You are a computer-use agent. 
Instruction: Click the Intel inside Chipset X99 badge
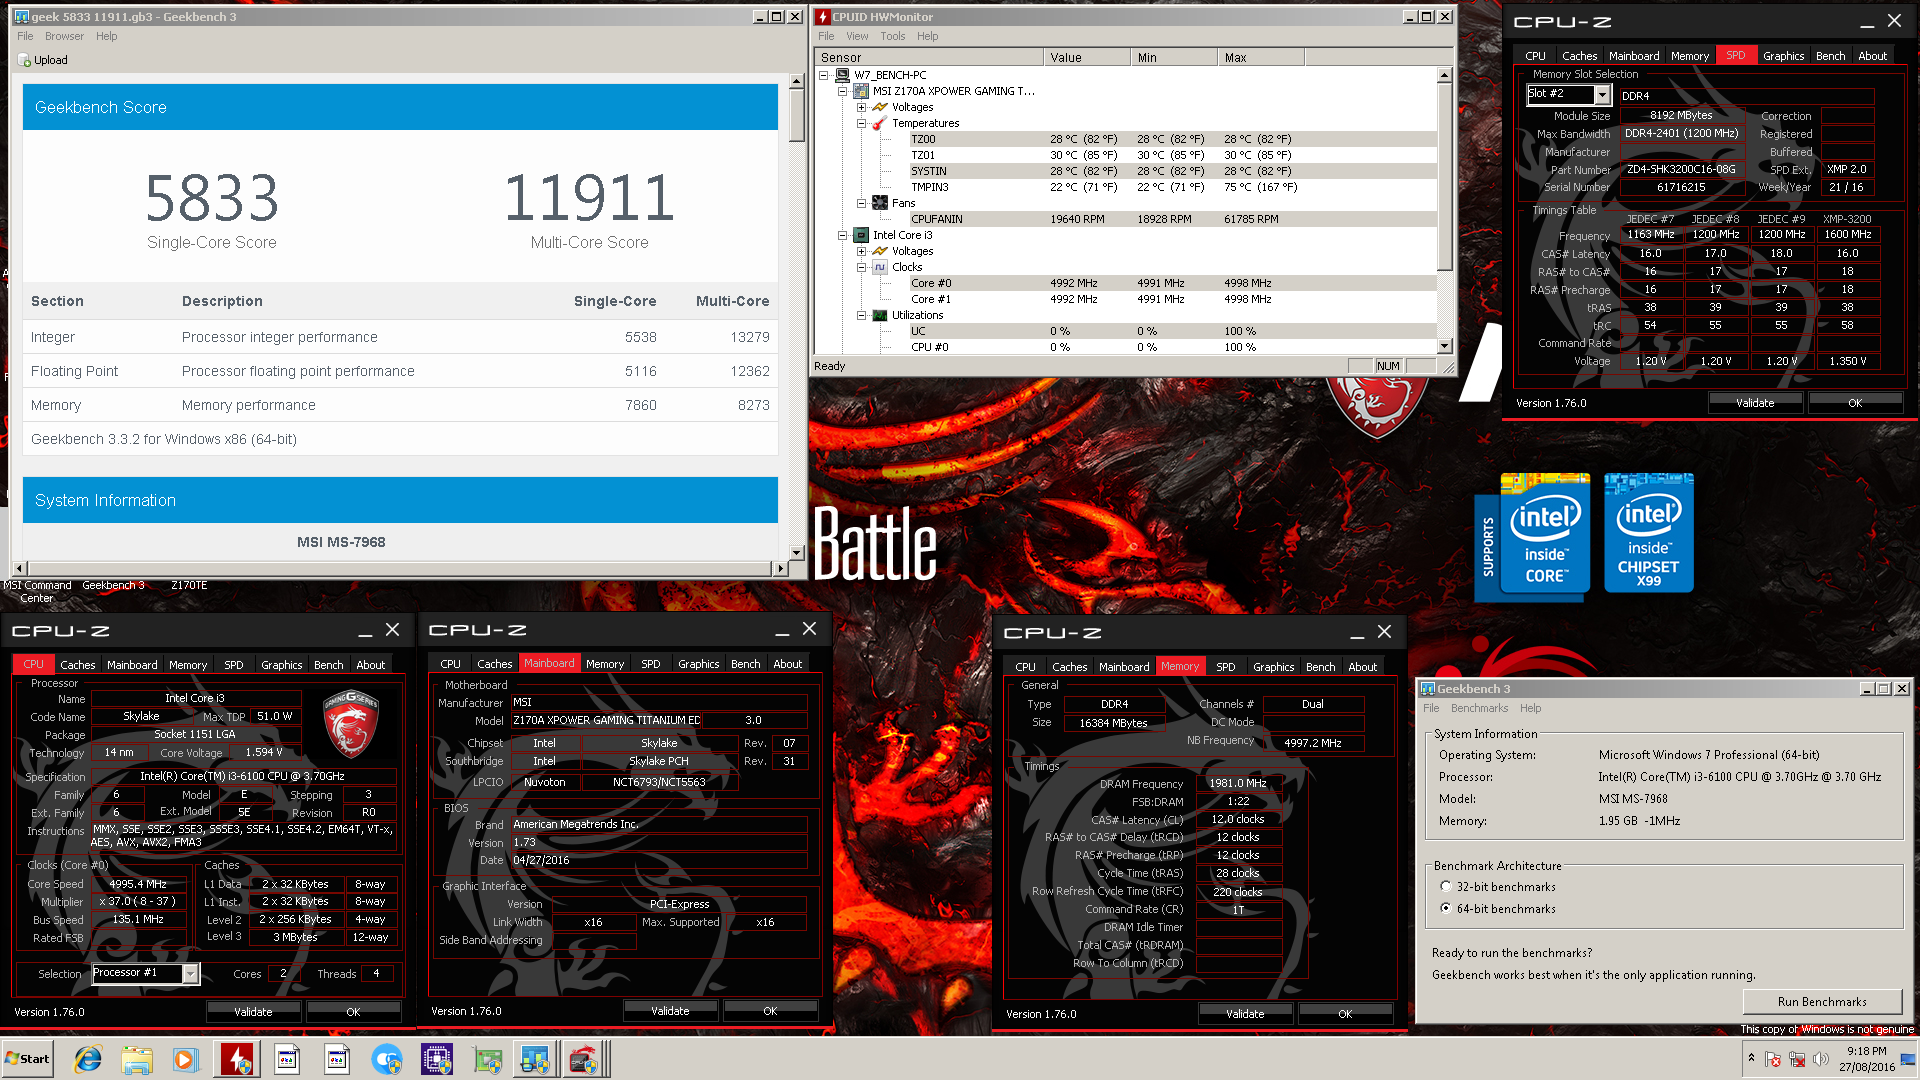coord(1648,534)
